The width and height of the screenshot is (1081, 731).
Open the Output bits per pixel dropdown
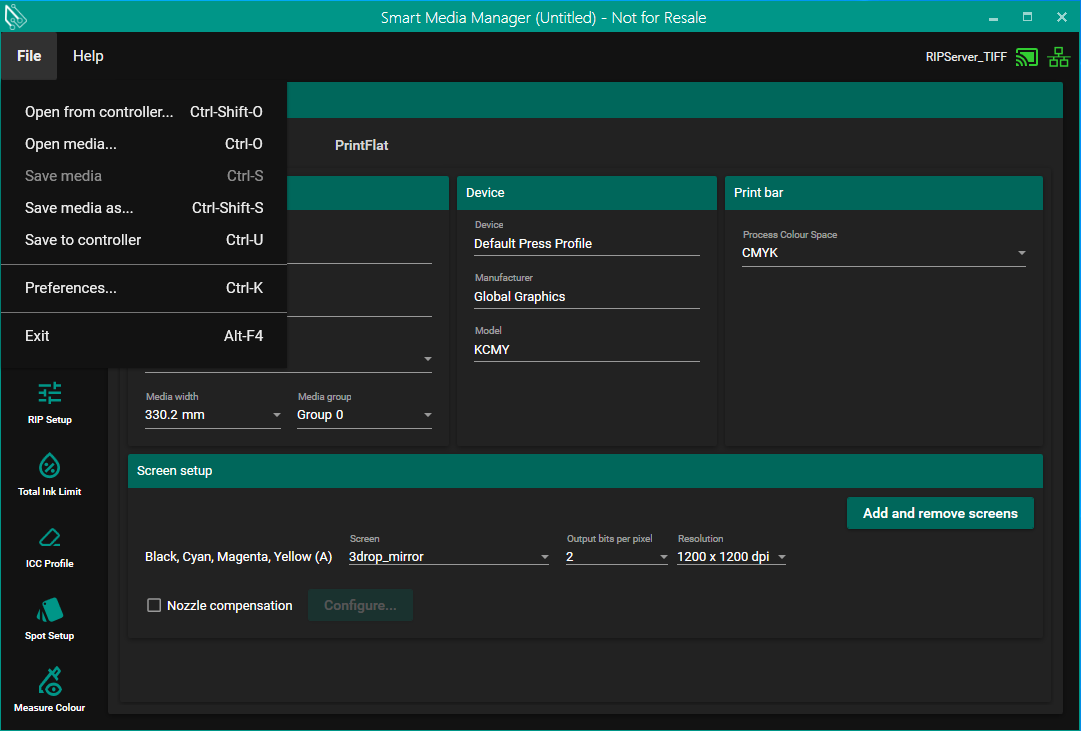pos(616,557)
